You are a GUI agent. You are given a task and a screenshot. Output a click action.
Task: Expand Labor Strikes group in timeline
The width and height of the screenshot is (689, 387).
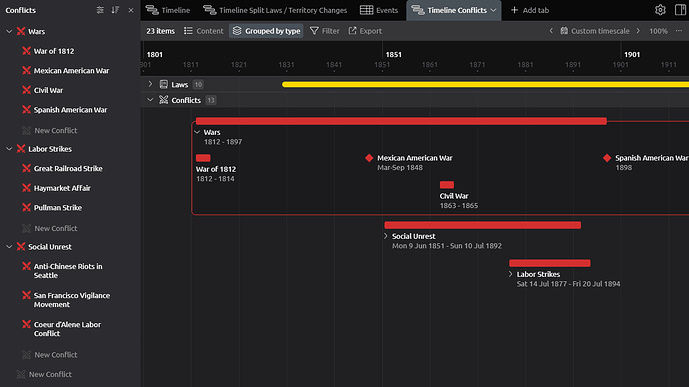coord(510,274)
